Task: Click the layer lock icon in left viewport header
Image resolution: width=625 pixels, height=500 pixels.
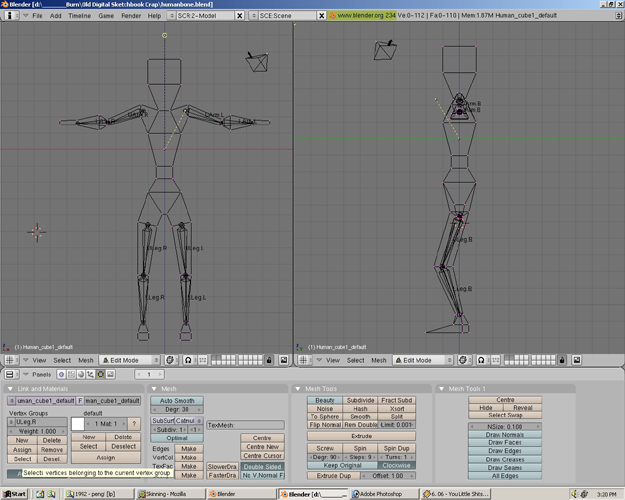Action: click(269, 360)
